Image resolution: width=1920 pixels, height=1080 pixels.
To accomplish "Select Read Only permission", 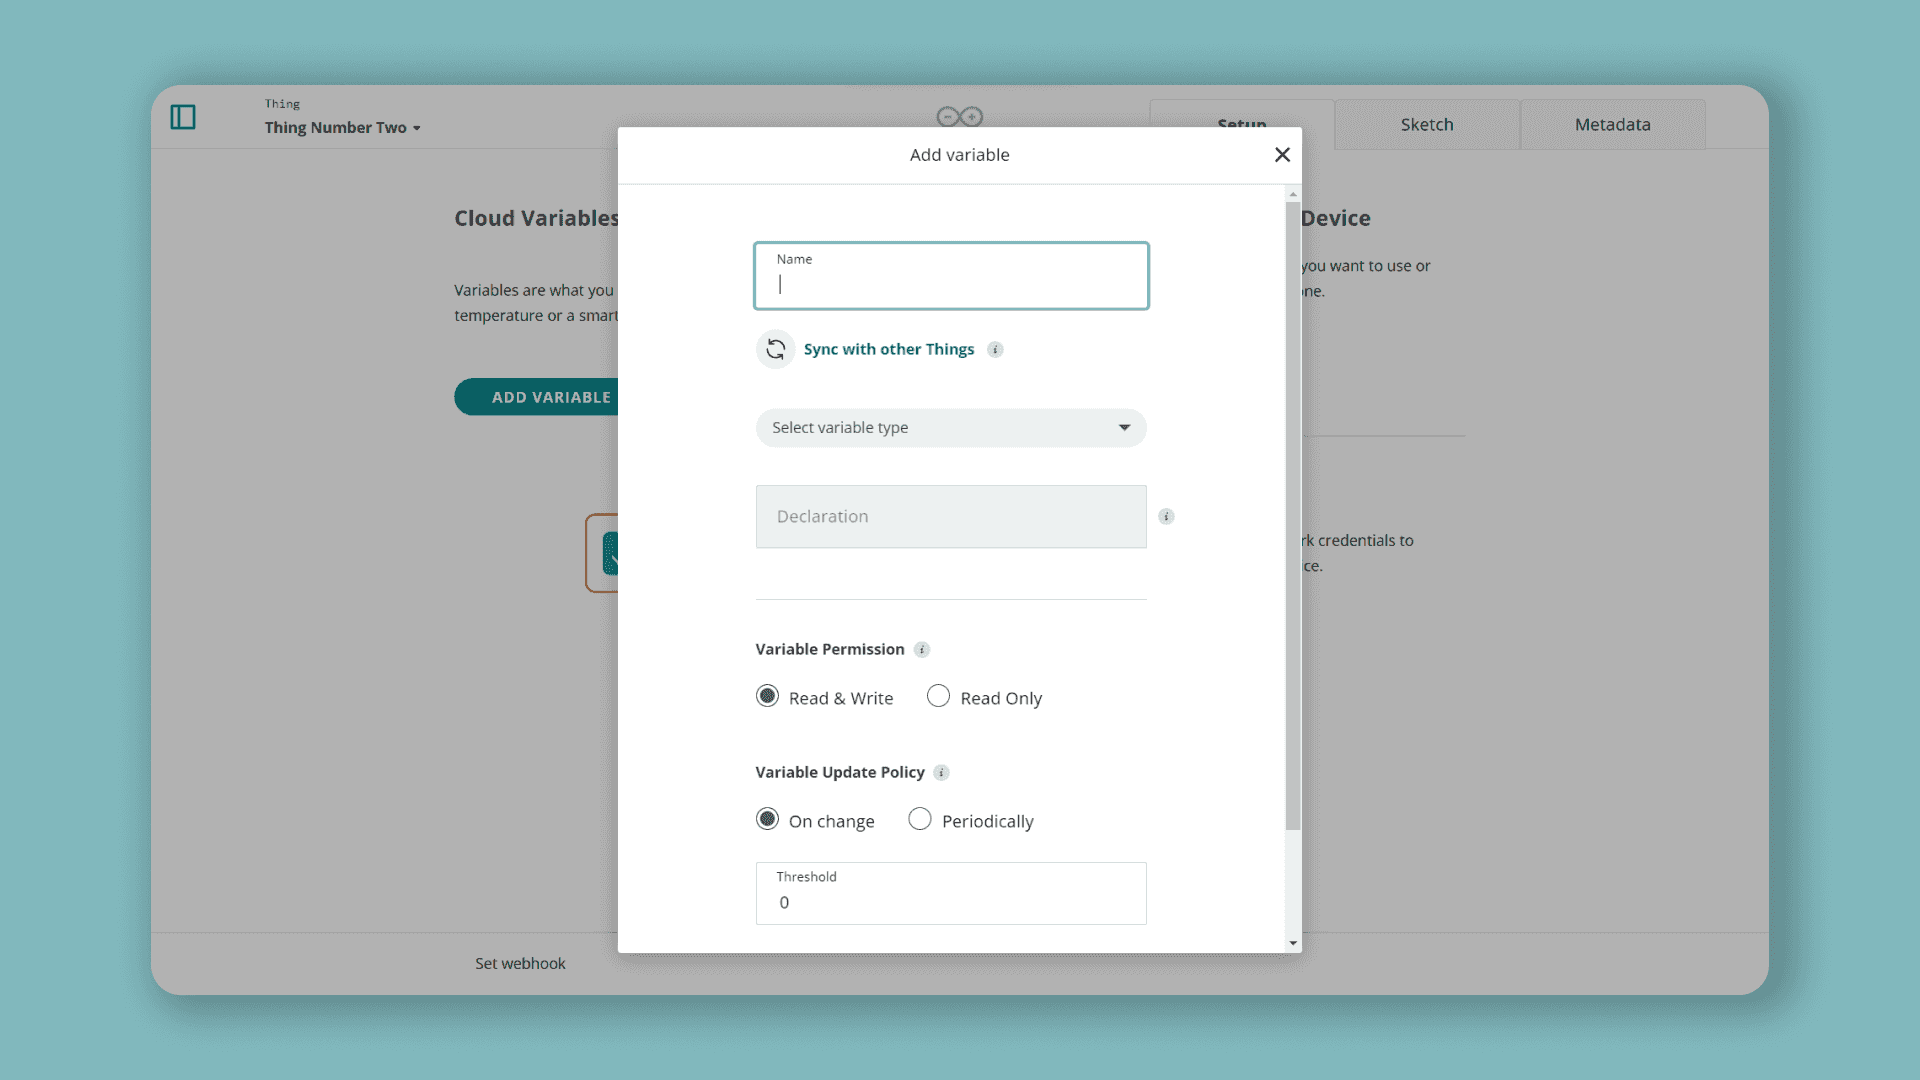I will pos(938,696).
